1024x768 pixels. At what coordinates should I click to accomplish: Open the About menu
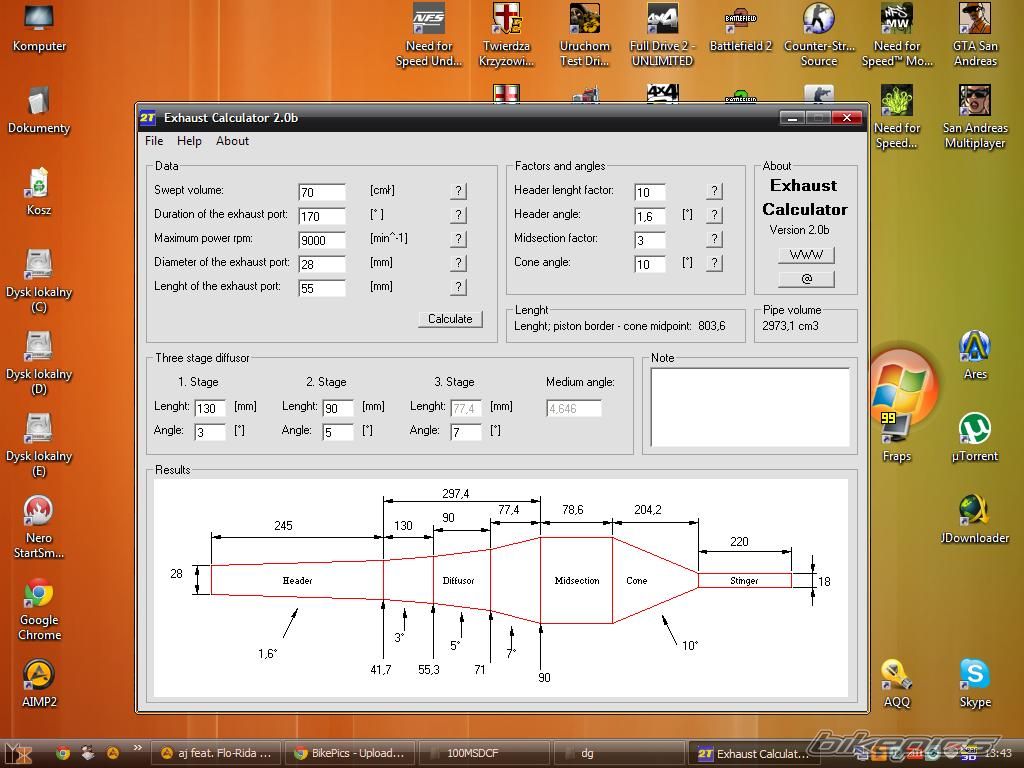pyautogui.click(x=232, y=141)
